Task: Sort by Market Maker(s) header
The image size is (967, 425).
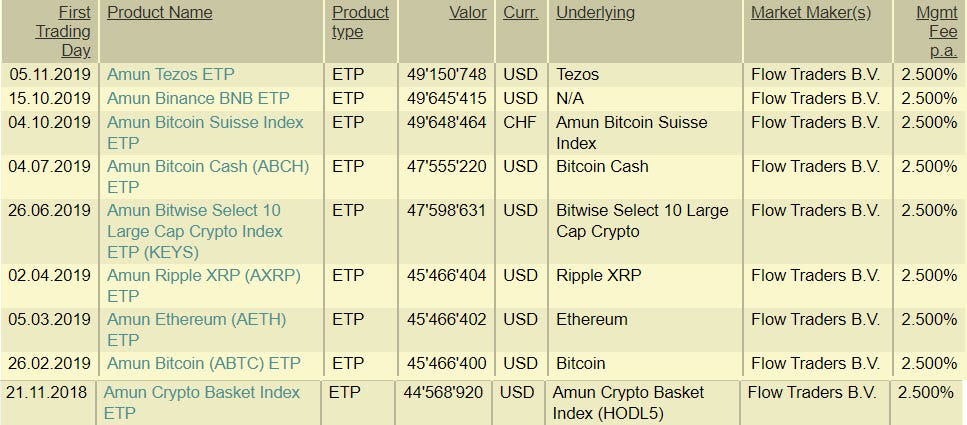Action: [x=811, y=13]
